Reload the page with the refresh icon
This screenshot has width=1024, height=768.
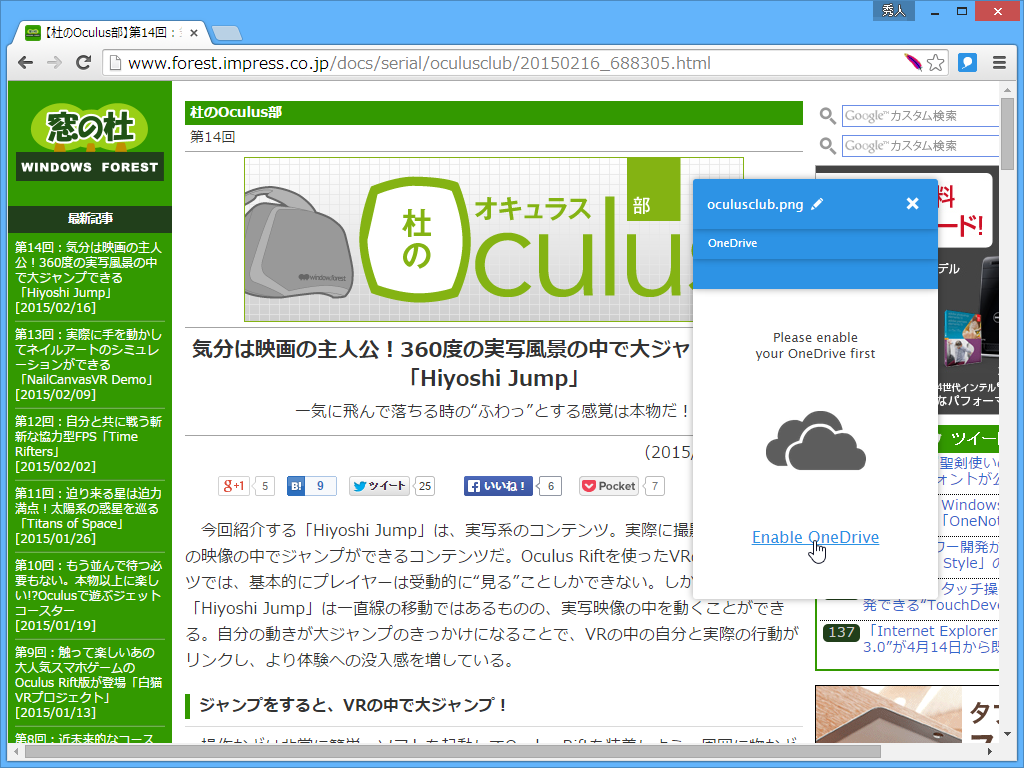pos(84,62)
